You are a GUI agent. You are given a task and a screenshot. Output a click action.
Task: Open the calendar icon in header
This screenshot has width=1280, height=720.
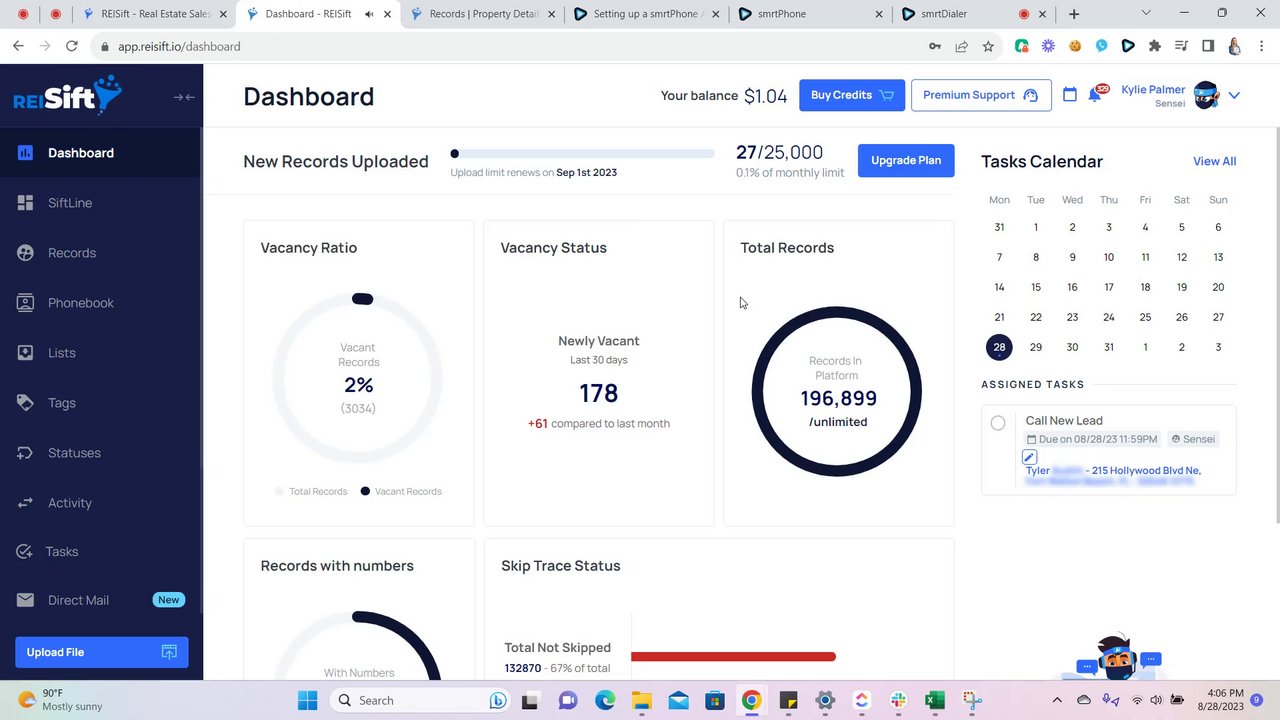[1070, 94]
